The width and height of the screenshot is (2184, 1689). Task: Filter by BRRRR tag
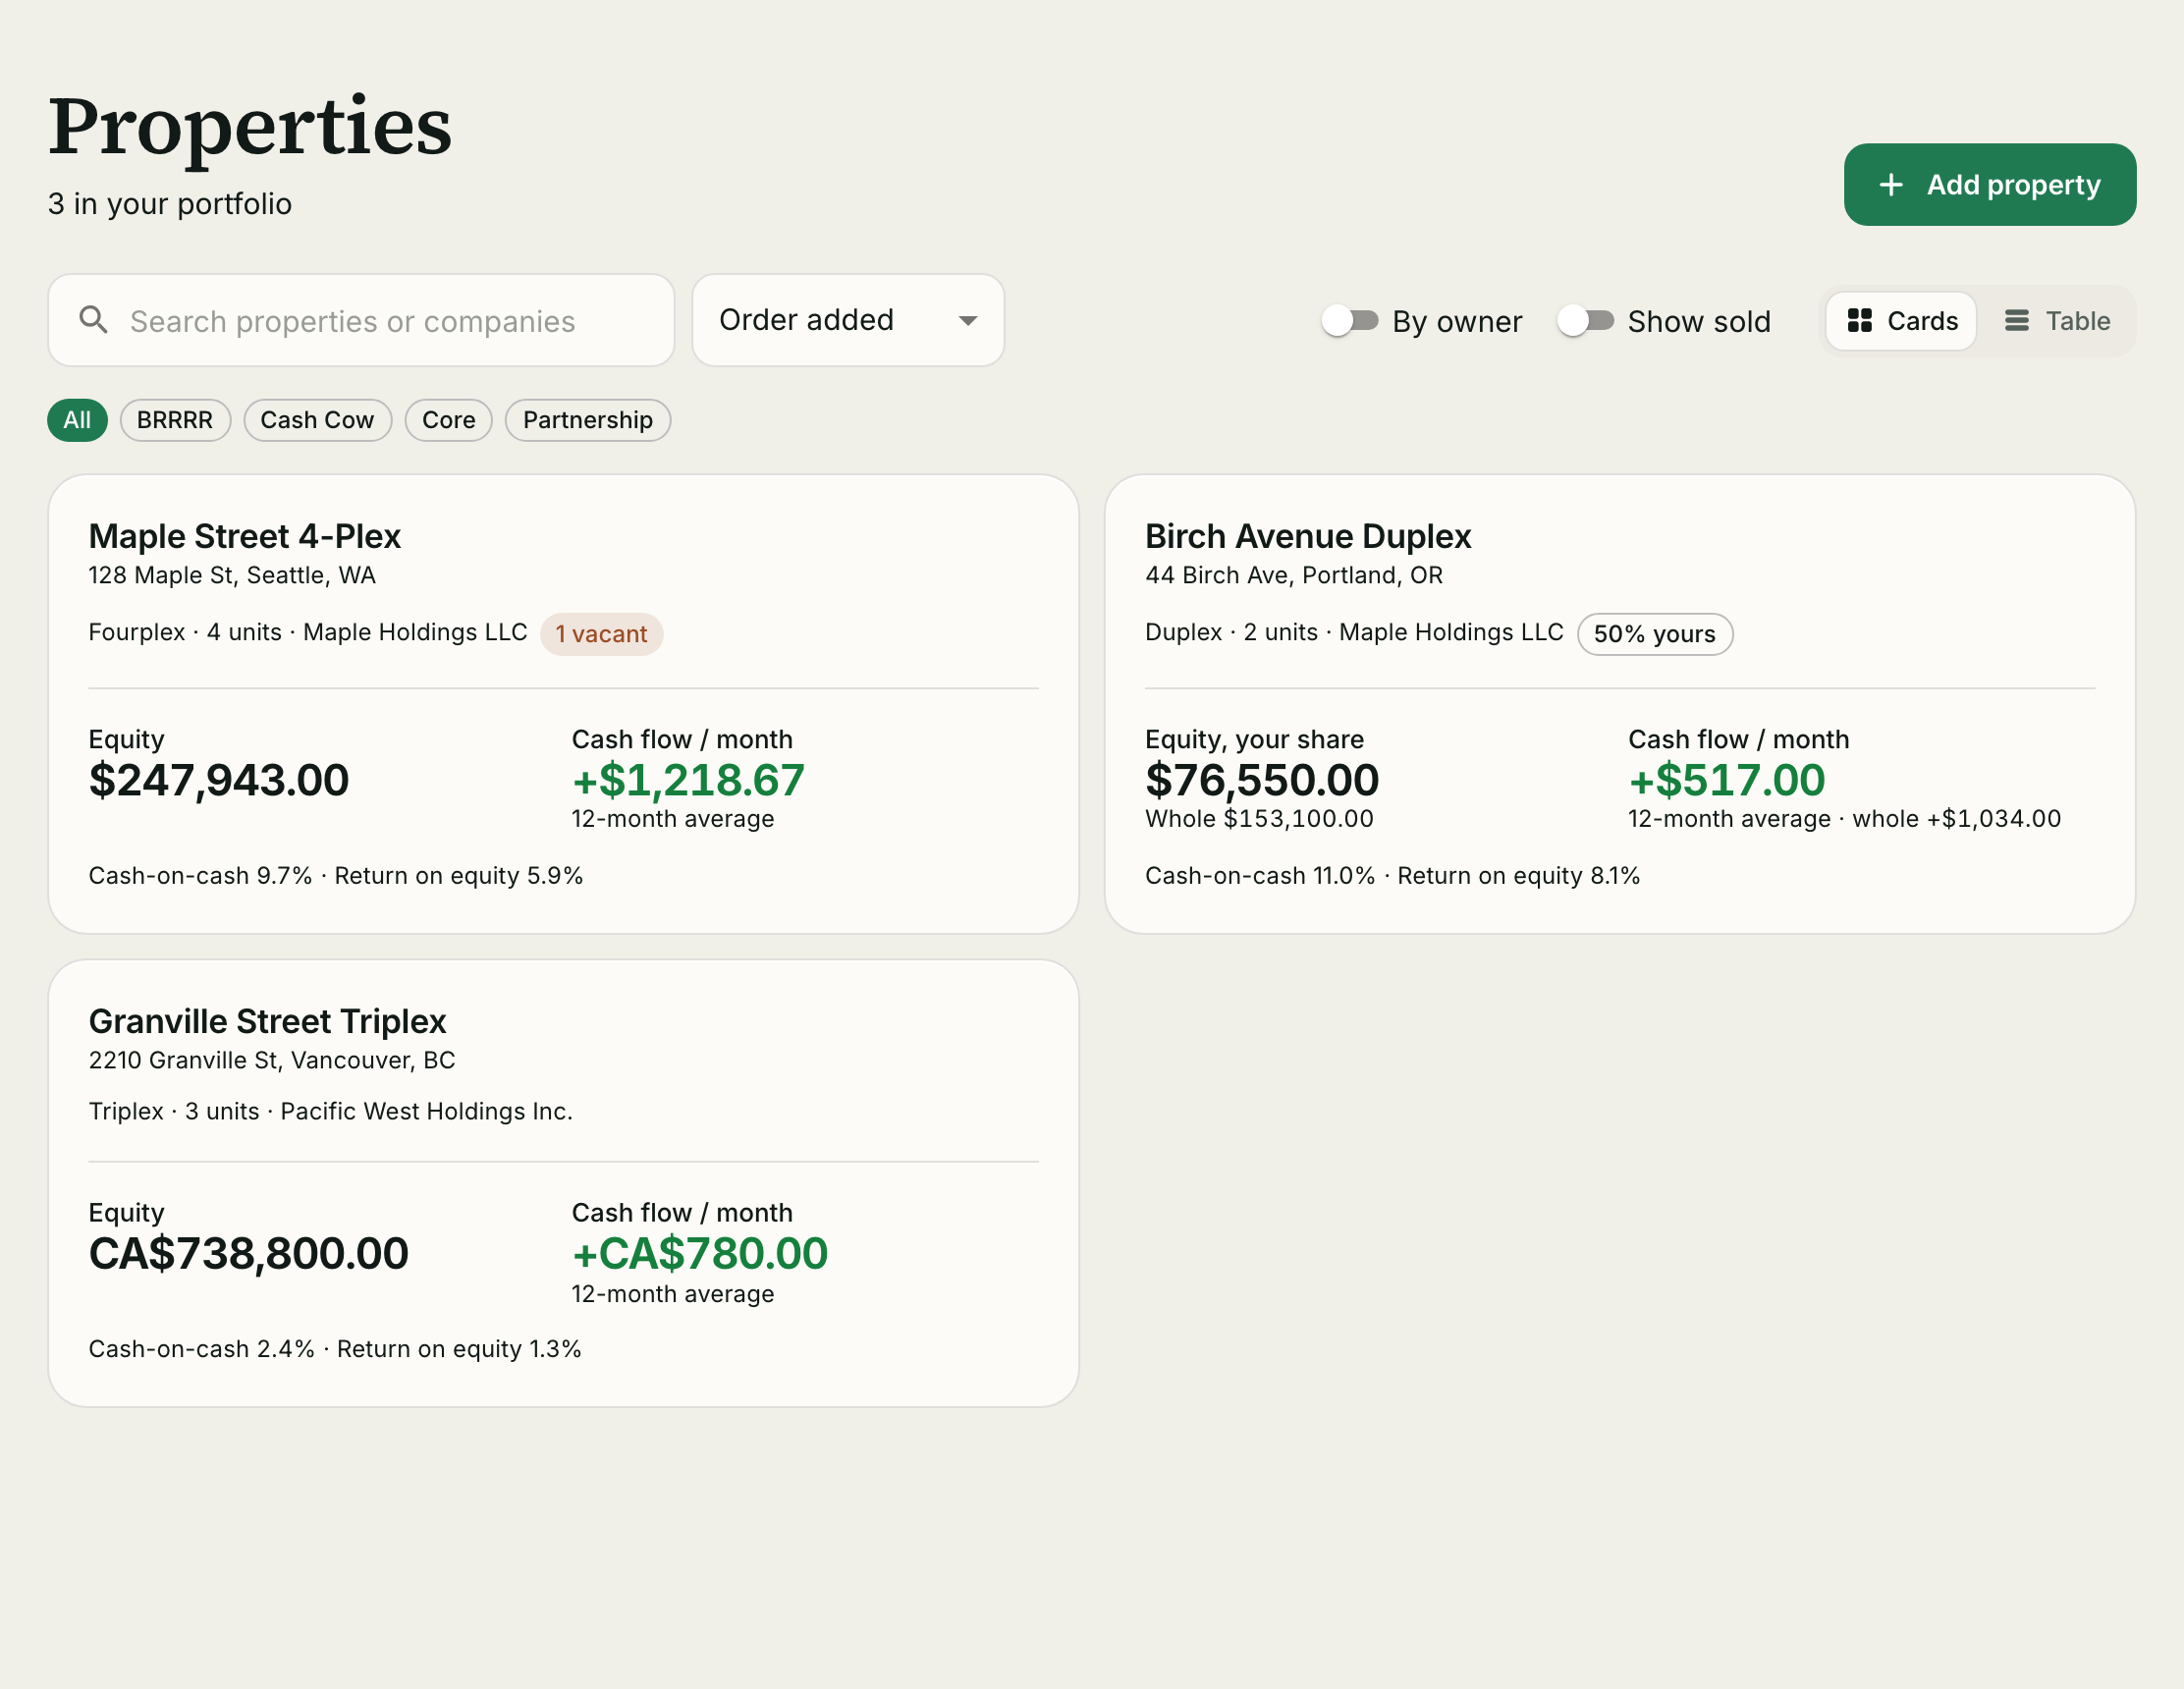tap(175, 420)
